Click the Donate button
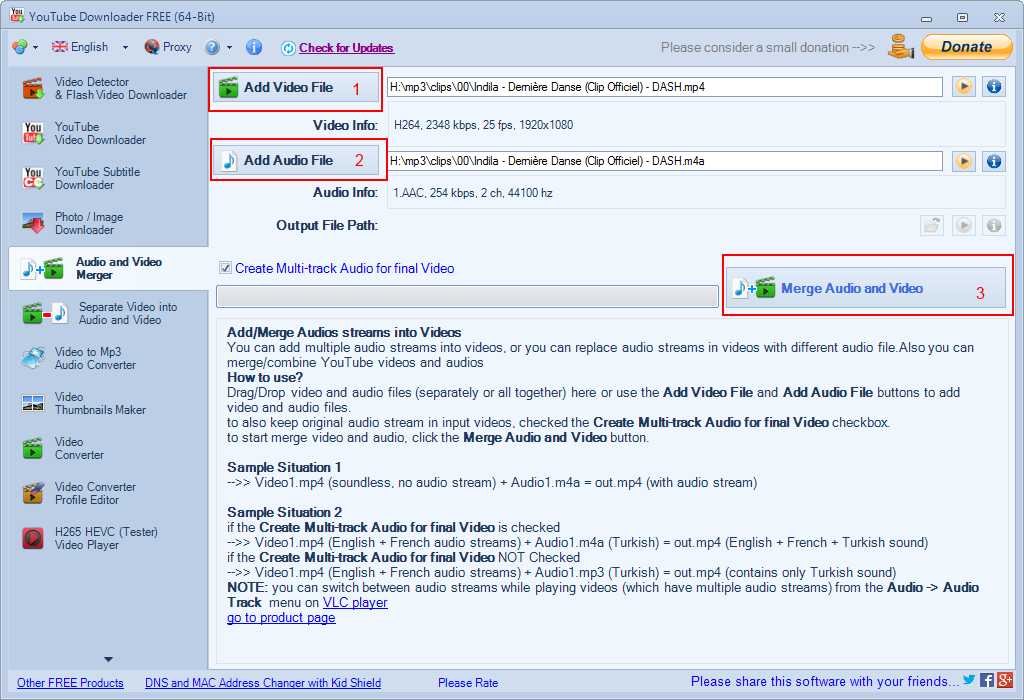The width and height of the screenshot is (1024, 700). [967, 47]
